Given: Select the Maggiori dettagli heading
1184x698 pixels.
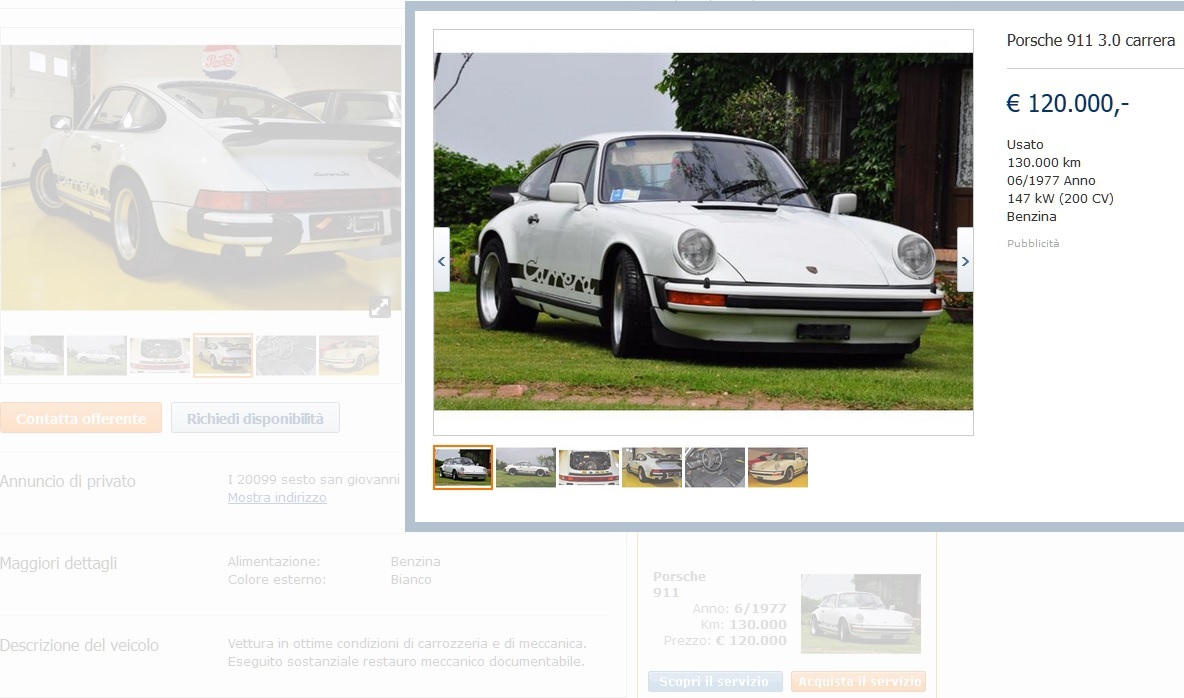Looking at the screenshot, I should pos(58,564).
